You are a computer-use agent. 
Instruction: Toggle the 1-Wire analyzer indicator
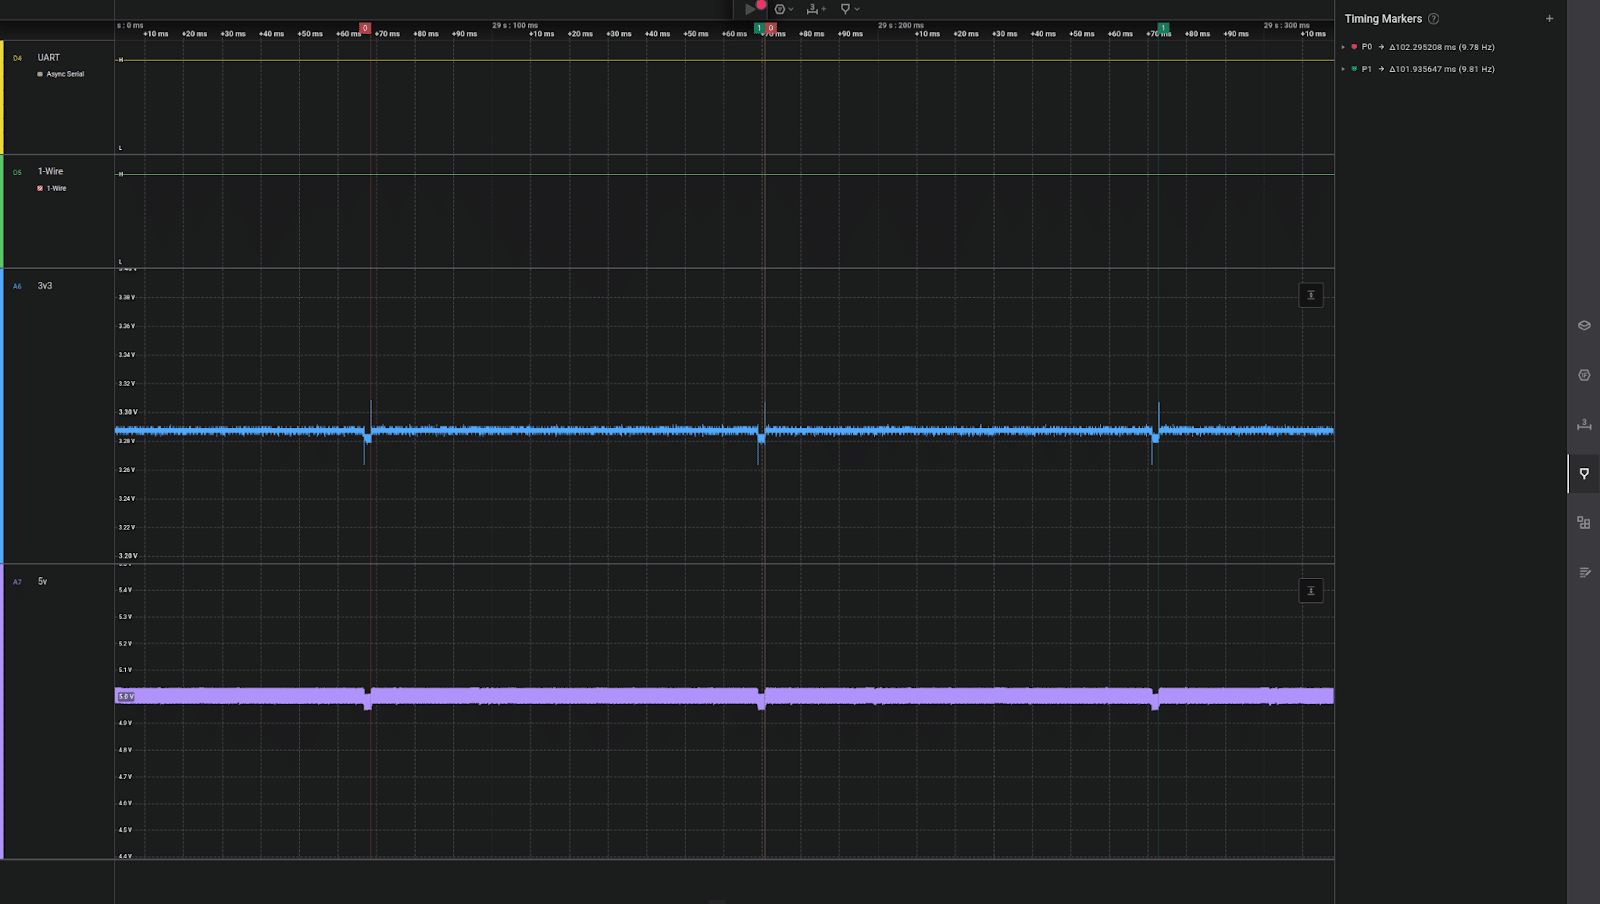40,188
